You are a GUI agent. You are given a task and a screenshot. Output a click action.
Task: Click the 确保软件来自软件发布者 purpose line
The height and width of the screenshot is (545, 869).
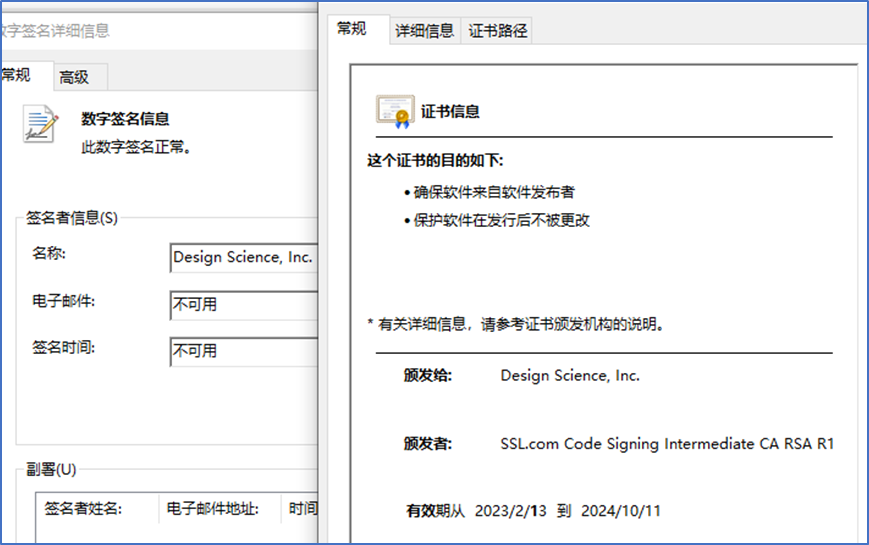pyautogui.click(x=494, y=192)
